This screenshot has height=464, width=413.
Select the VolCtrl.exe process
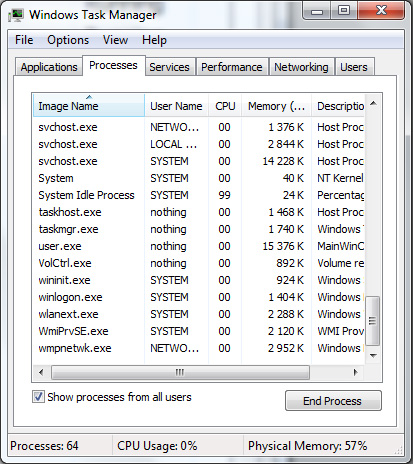click(x=199, y=263)
